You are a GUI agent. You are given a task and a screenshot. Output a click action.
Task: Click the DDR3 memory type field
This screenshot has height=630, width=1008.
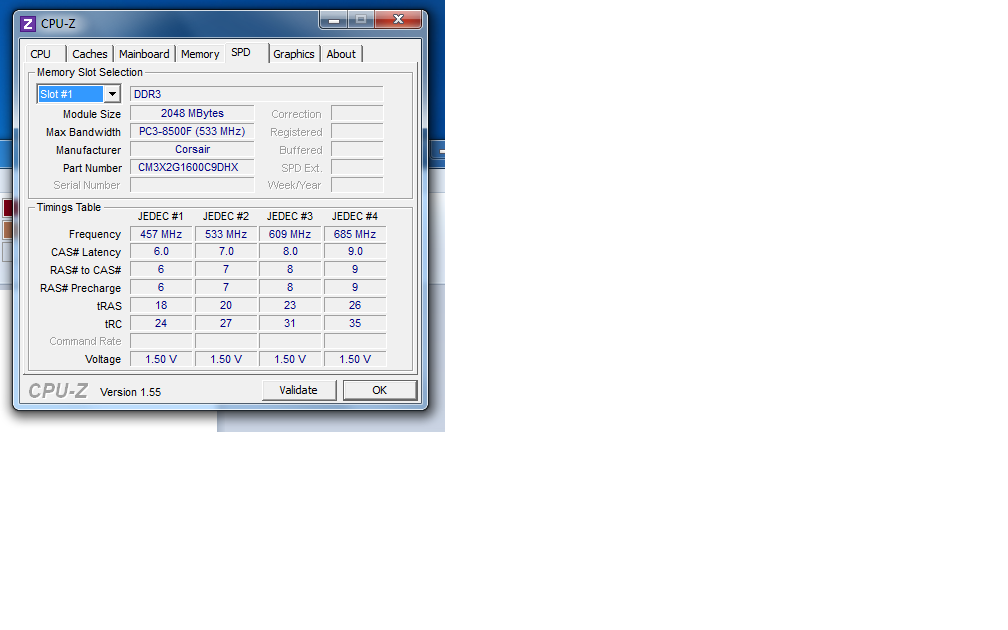coord(256,94)
